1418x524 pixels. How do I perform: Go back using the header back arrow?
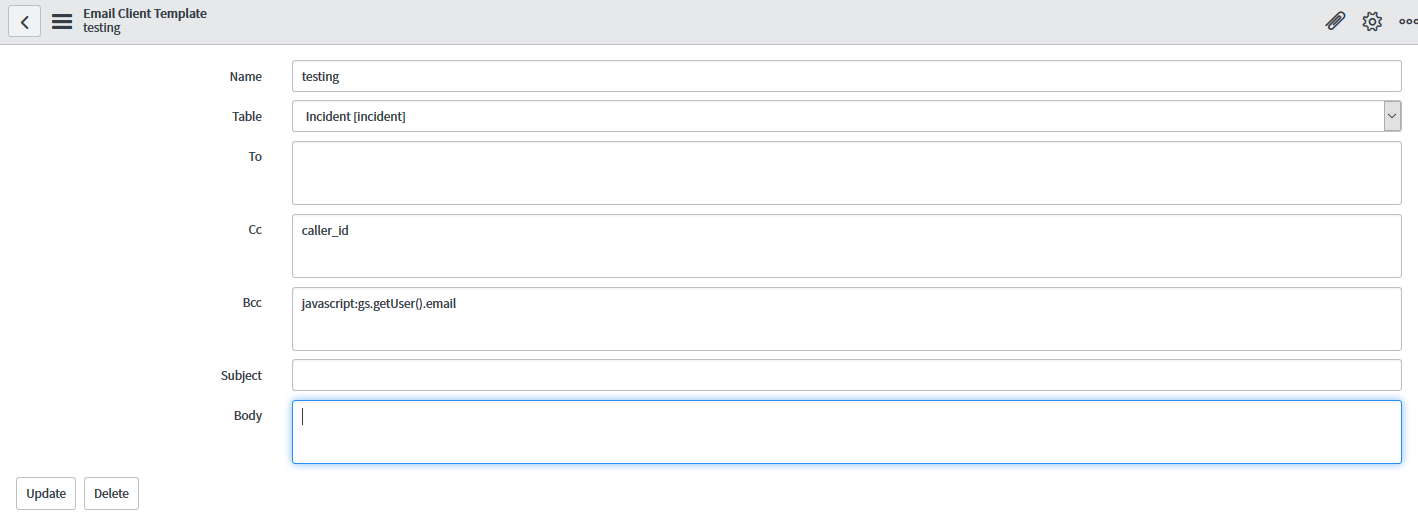tap(25, 21)
